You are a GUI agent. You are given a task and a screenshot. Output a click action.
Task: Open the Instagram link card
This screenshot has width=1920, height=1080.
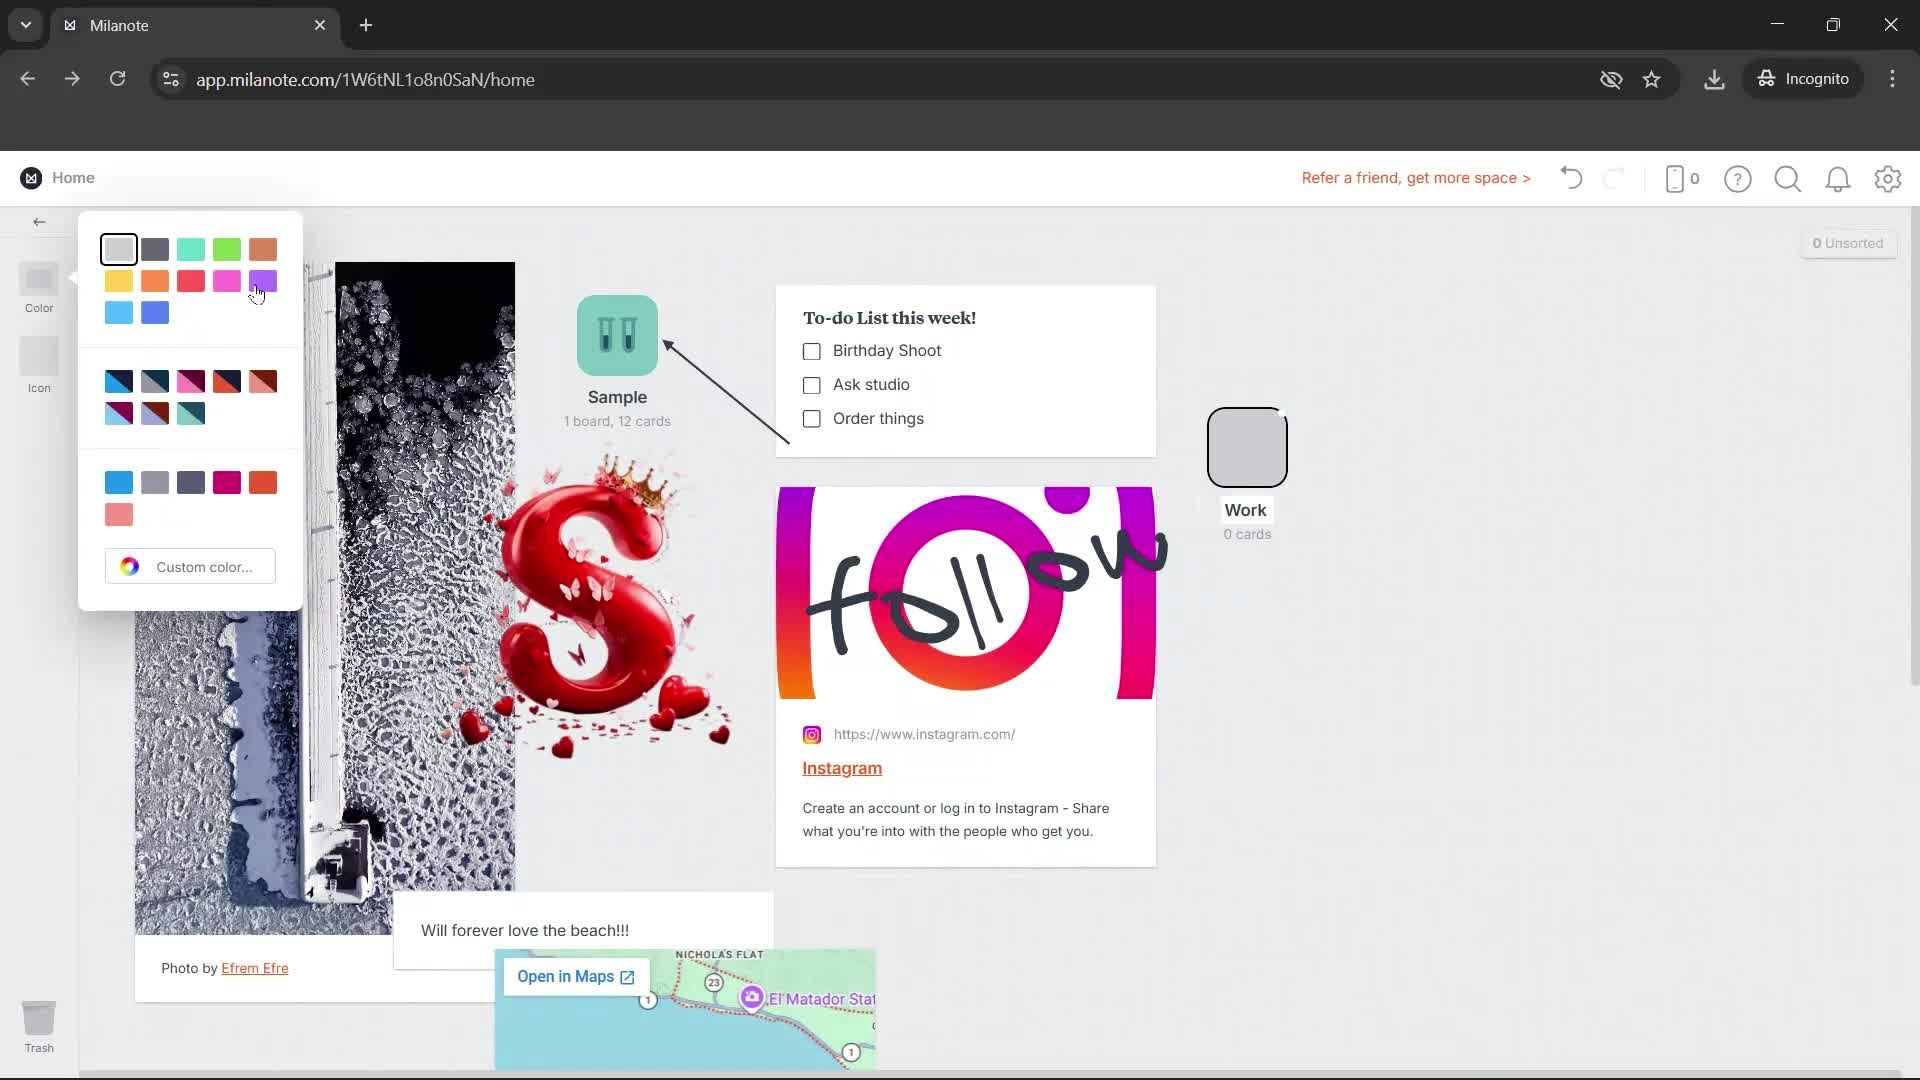point(841,768)
